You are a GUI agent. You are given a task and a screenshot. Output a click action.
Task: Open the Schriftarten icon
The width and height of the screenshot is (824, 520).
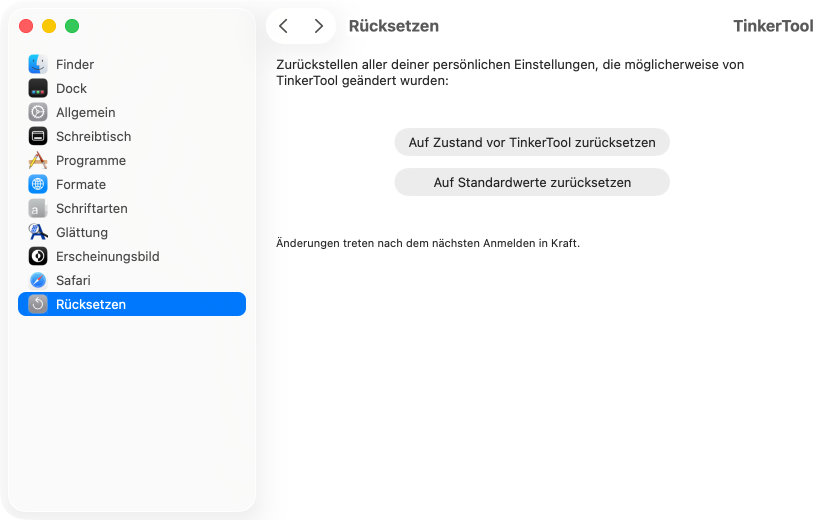[x=38, y=208]
